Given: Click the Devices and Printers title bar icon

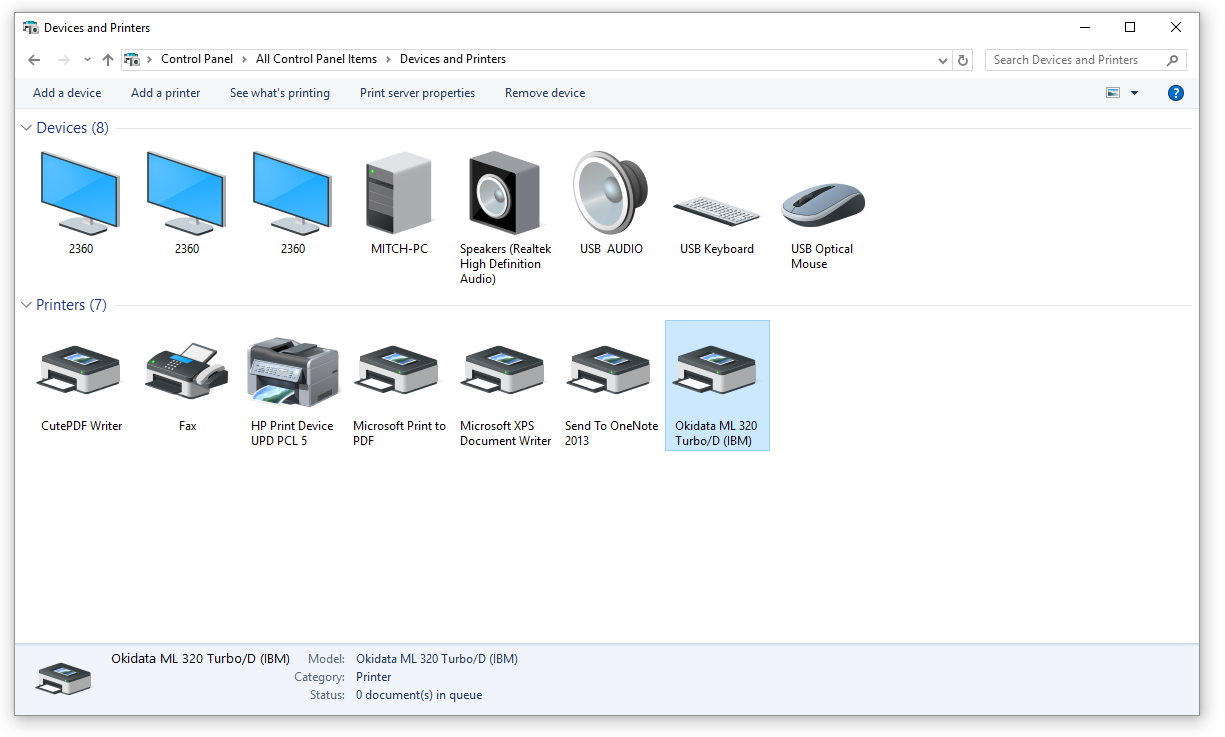Looking at the screenshot, I should 31,27.
